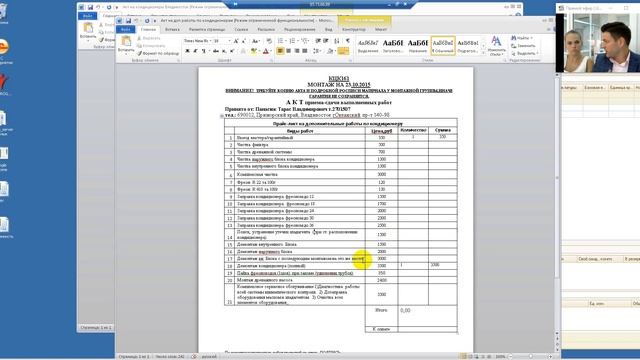This screenshot has height=360, width=640.
Task: Clear formatting with the eraser icon
Action: [269, 41]
